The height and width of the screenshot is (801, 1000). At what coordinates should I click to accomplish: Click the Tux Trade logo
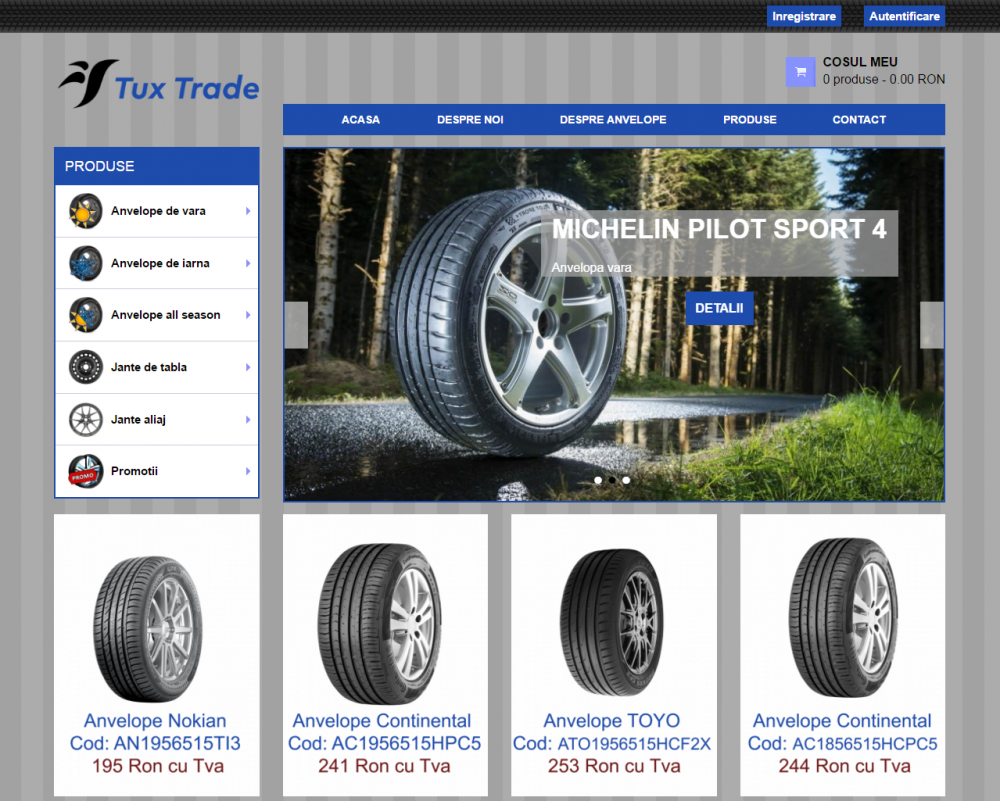click(x=159, y=85)
